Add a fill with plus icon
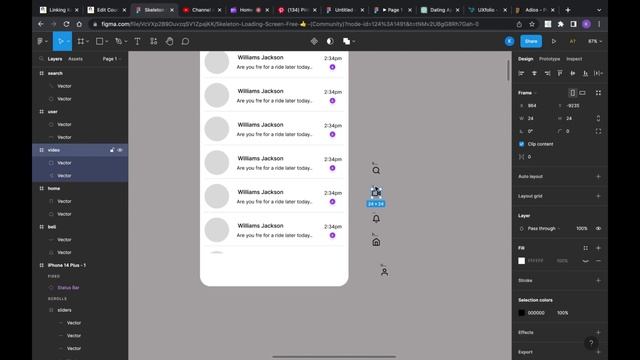This screenshot has width=640, height=360. tap(598, 248)
